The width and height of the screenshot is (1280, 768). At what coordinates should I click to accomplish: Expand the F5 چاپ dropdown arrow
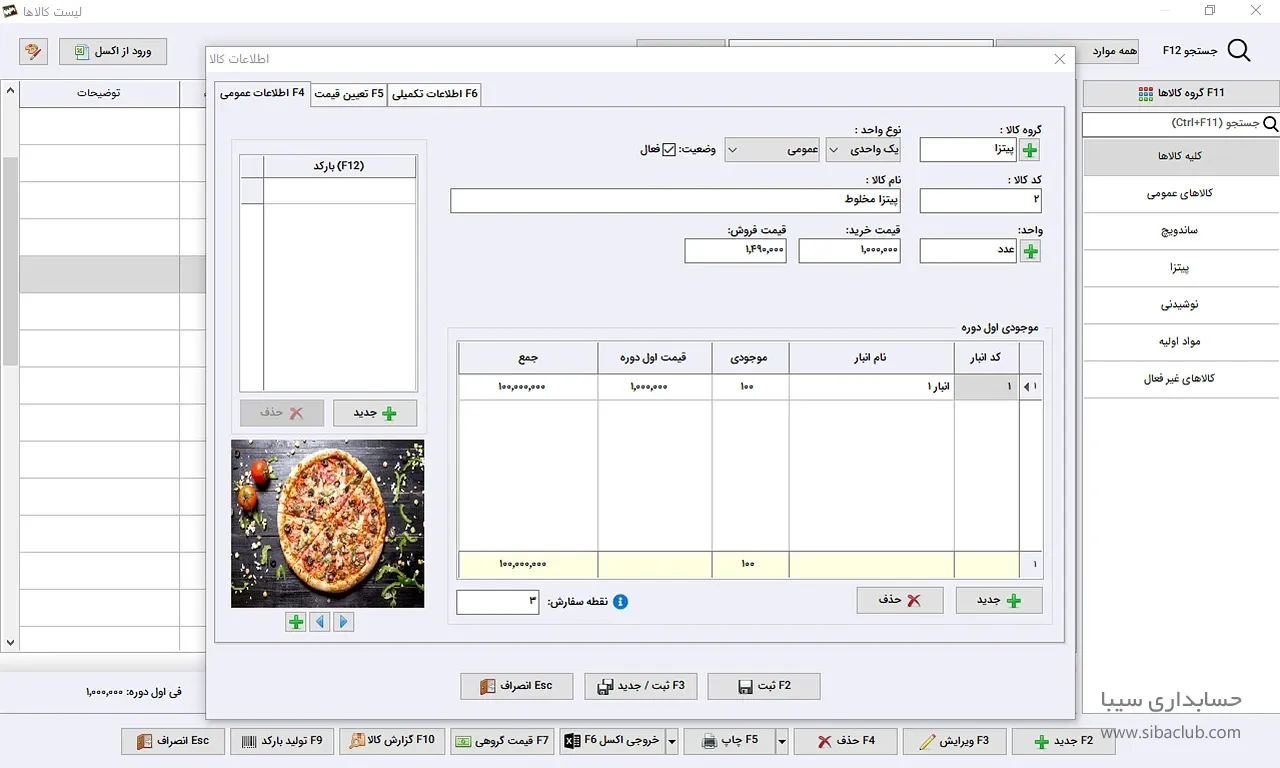(x=782, y=741)
